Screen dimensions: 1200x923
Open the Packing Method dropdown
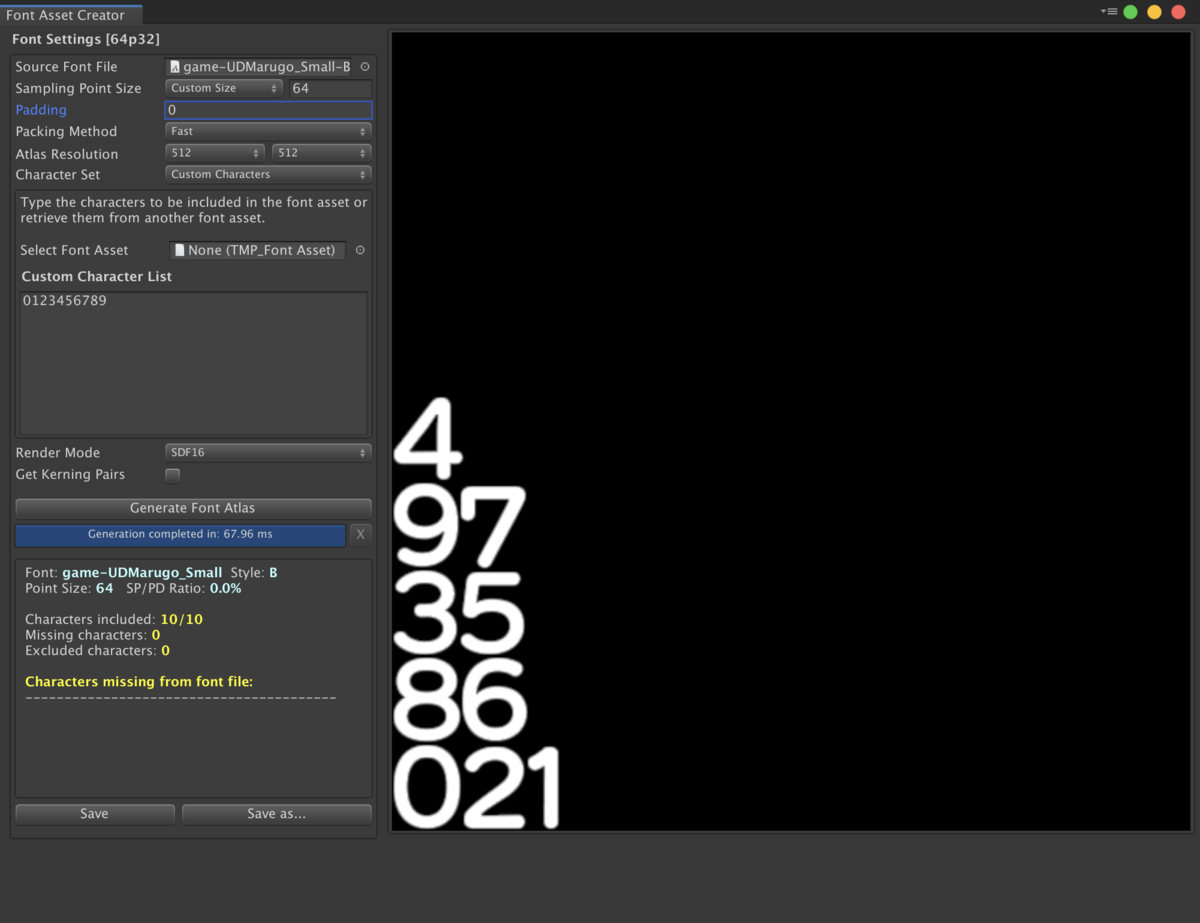click(268, 131)
